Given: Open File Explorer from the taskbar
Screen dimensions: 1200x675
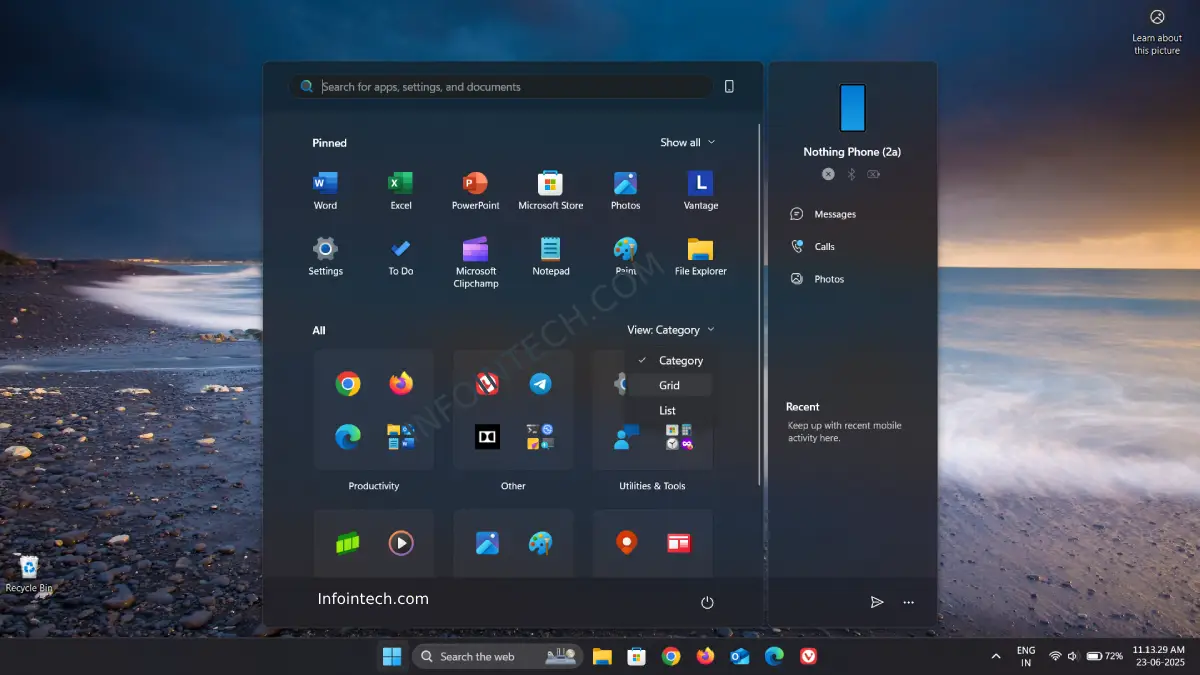Looking at the screenshot, I should tap(602, 656).
